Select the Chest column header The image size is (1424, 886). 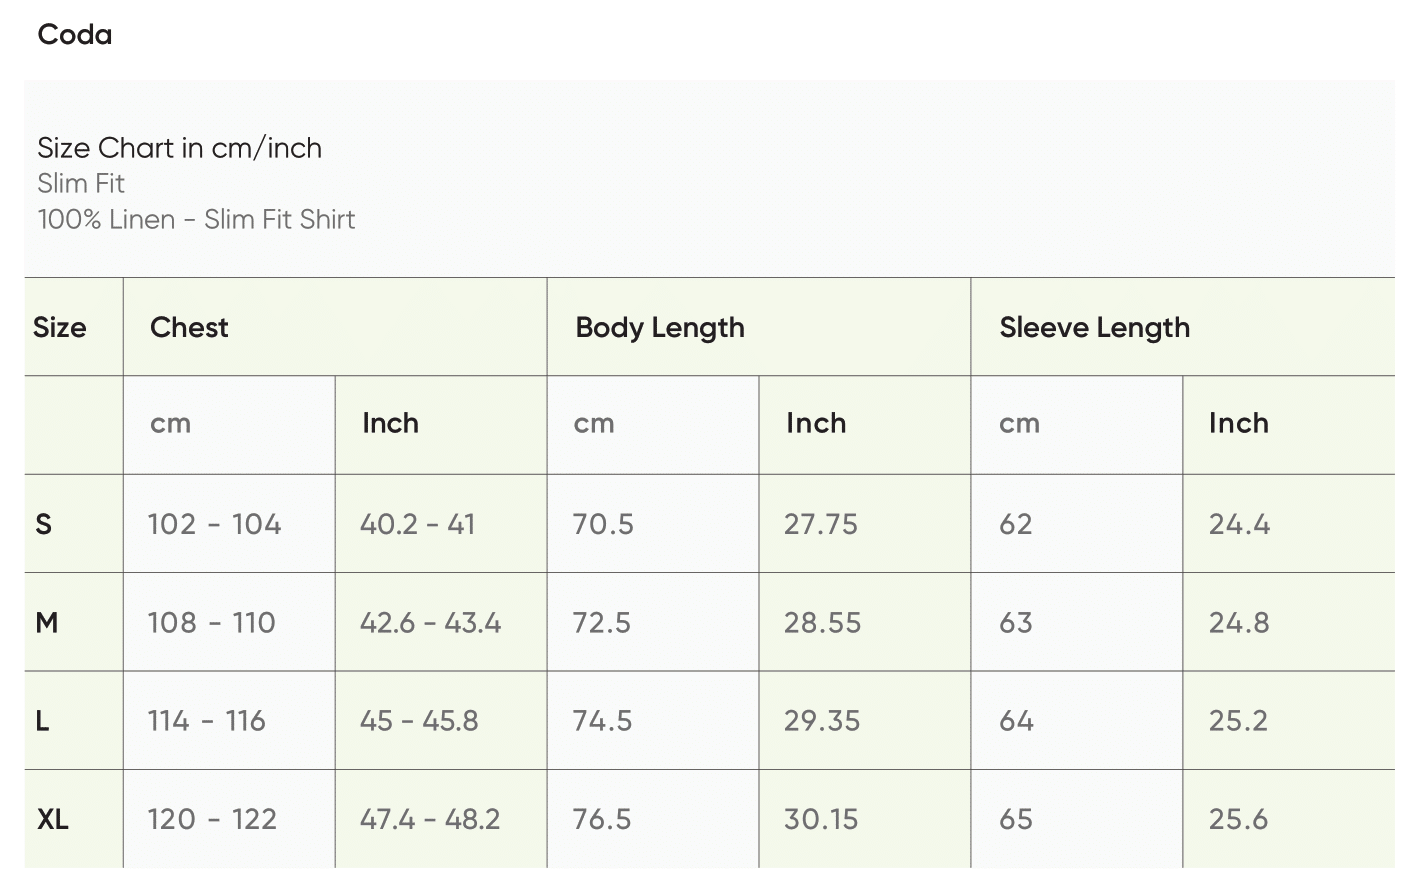189,327
